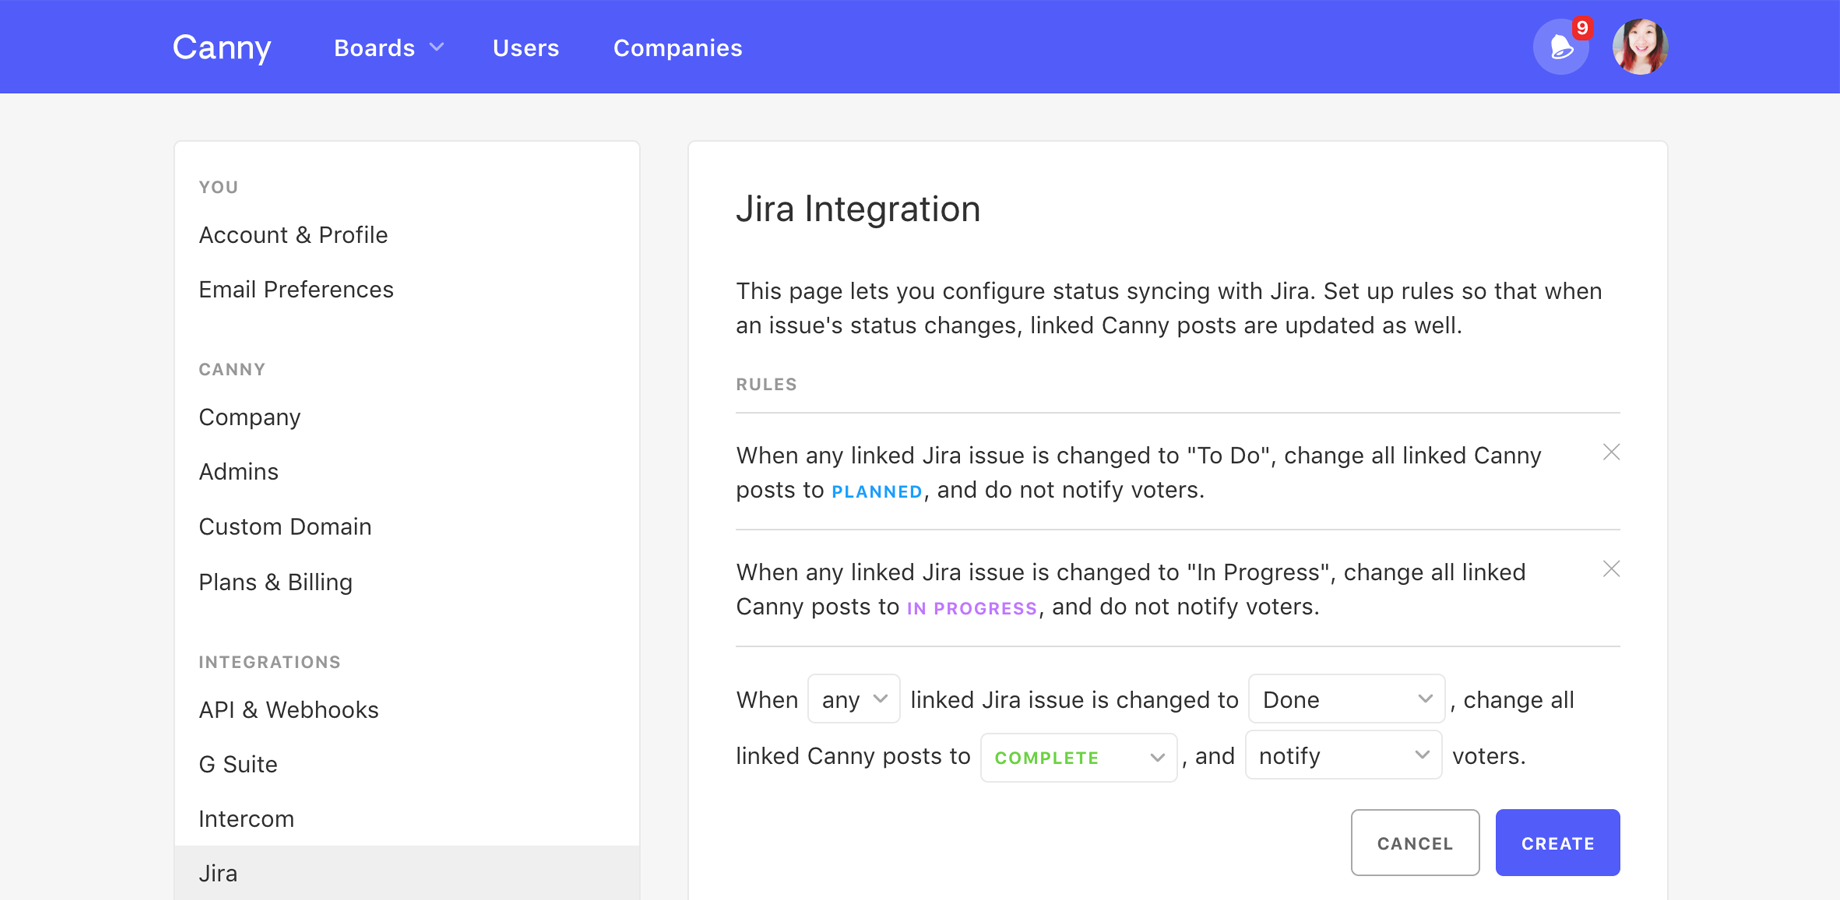Open the "any" linked issue dropdown
The image size is (1840, 900).
coord(854,699)
